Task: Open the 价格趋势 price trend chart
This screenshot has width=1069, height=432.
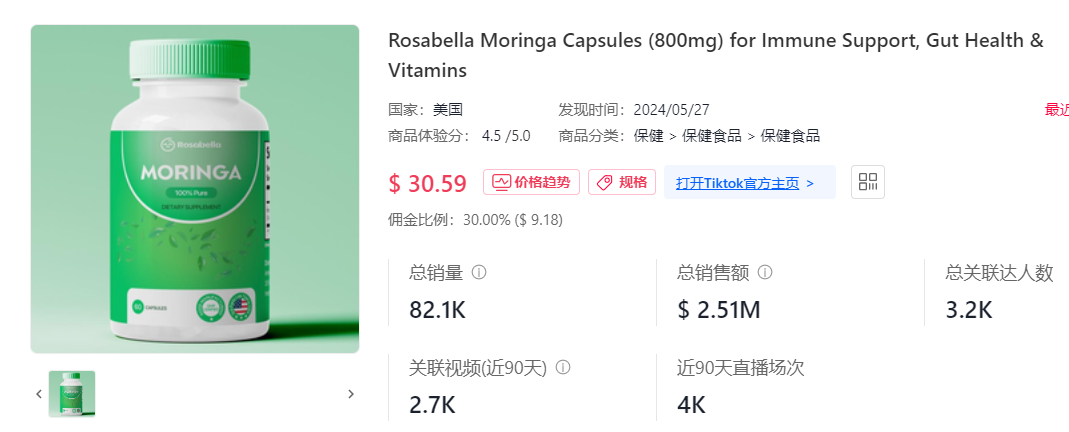Action: tap(532, 182)
